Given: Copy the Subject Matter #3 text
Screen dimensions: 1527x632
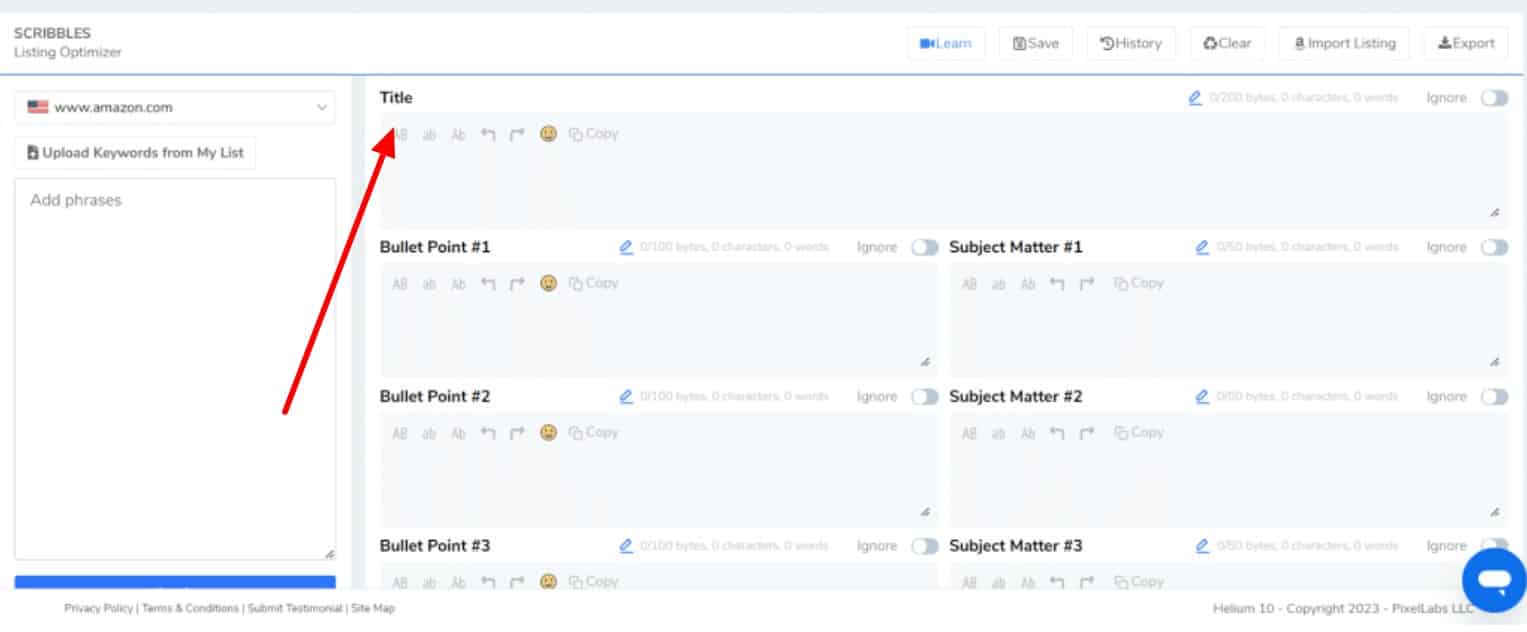Looking at the screenshot, I should pos(1139,581).
